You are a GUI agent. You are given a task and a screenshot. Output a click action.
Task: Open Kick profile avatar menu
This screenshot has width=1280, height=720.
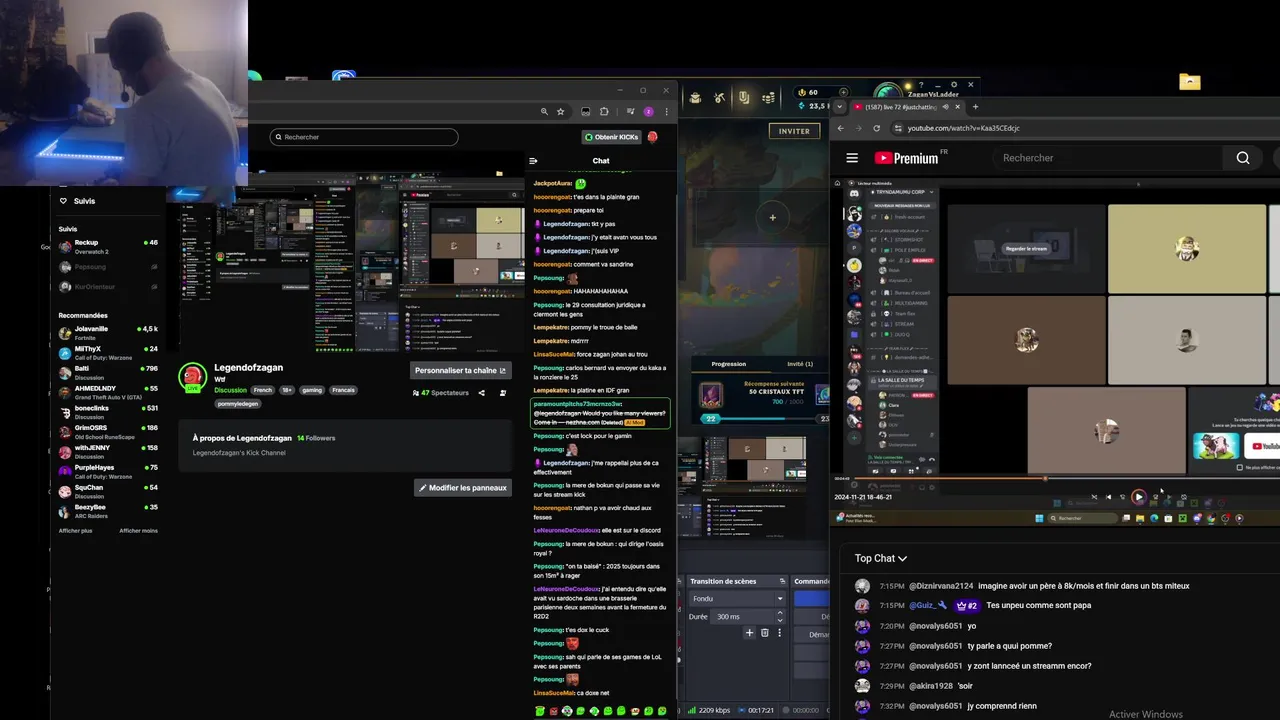click(x=652, y=137)
